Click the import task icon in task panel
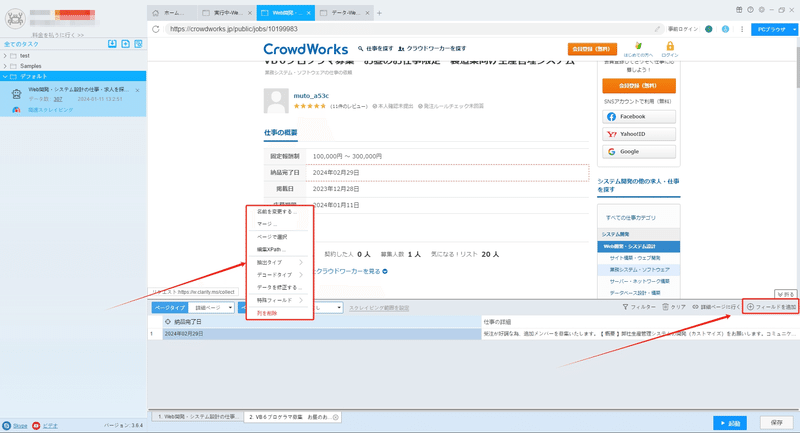 coord(112,44)
